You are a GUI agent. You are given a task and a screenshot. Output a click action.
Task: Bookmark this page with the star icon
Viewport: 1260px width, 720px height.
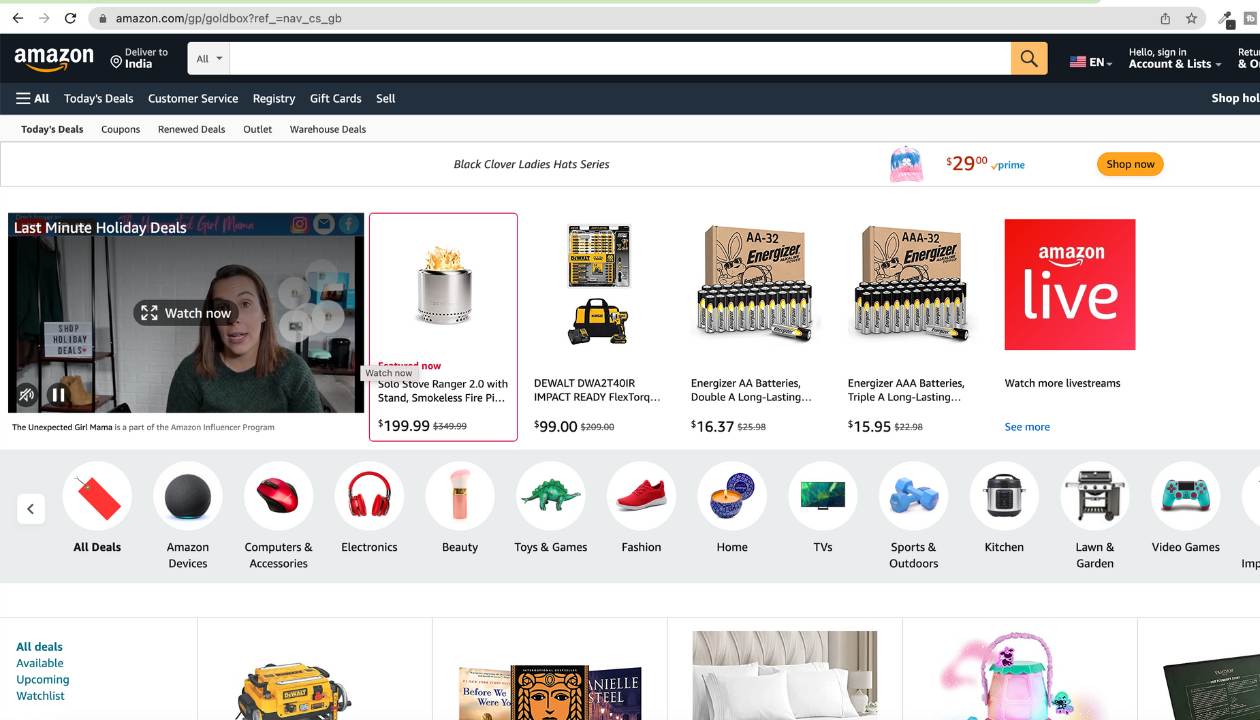click(x=1191, y=18)
